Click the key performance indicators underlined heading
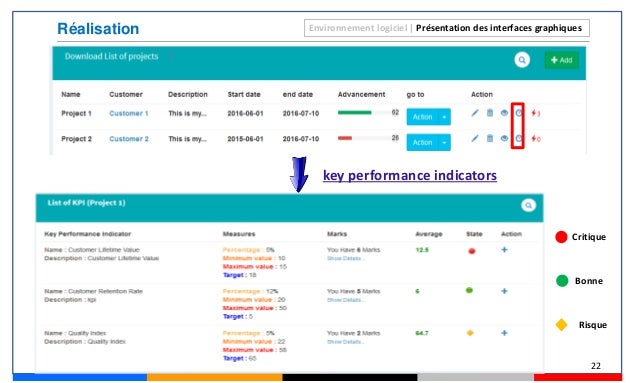This screenshot has height=383, width=638. point(410,175)
